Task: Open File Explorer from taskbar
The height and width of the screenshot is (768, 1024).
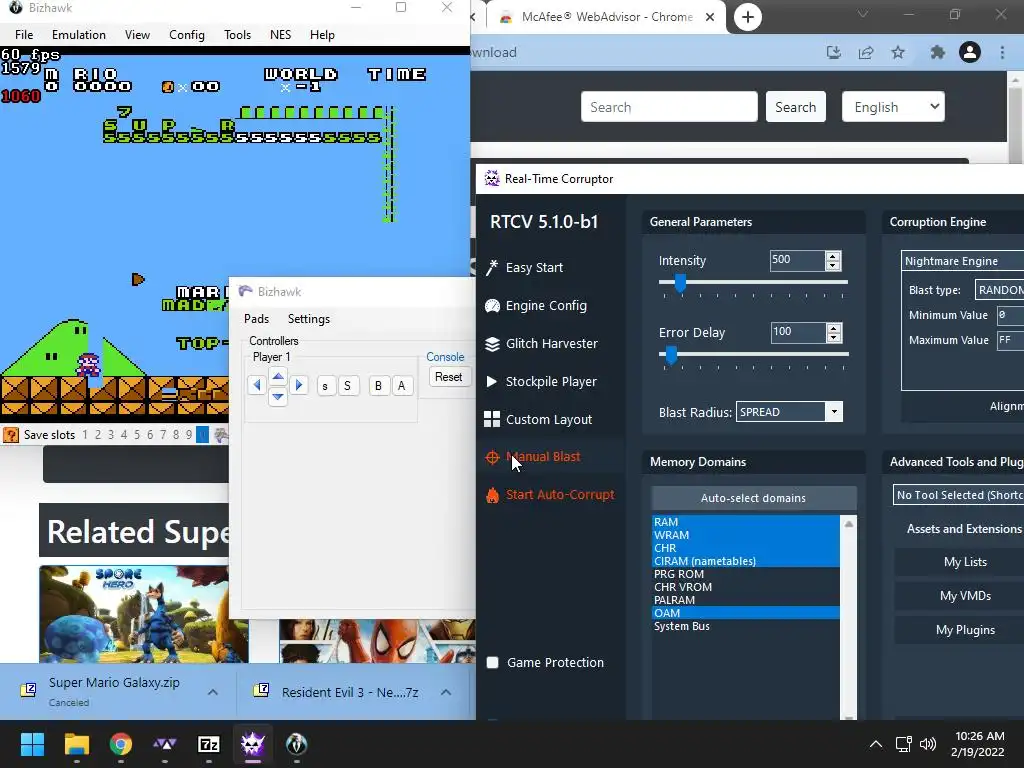Action: coord(76,744)
